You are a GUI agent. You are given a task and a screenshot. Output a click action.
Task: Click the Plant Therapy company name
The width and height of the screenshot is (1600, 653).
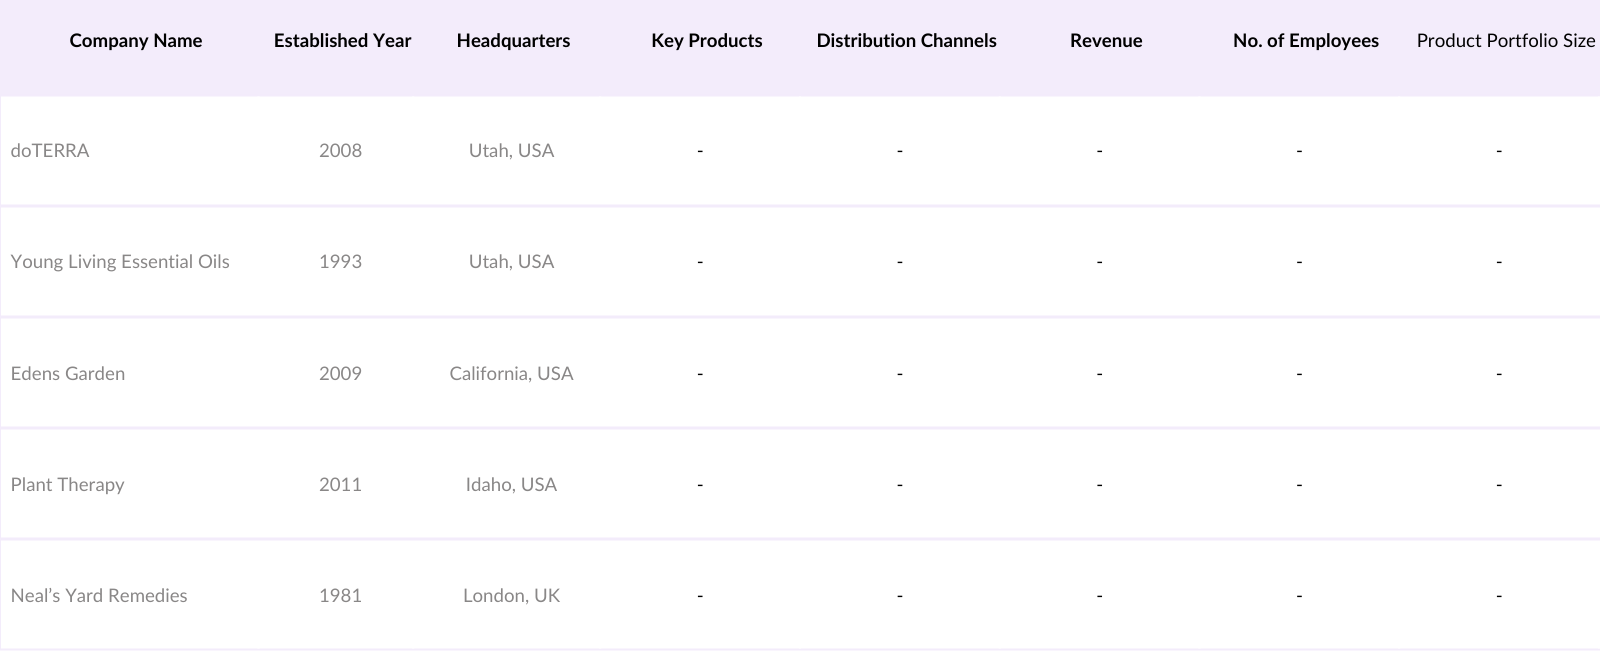coord(67,485)
